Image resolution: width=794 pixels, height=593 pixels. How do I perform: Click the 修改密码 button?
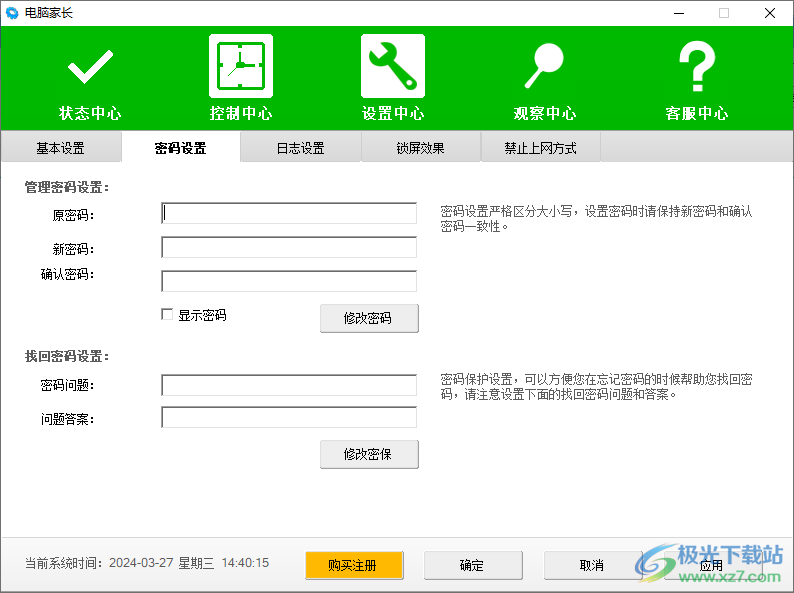pyautogui.click(x=369, y=318)
